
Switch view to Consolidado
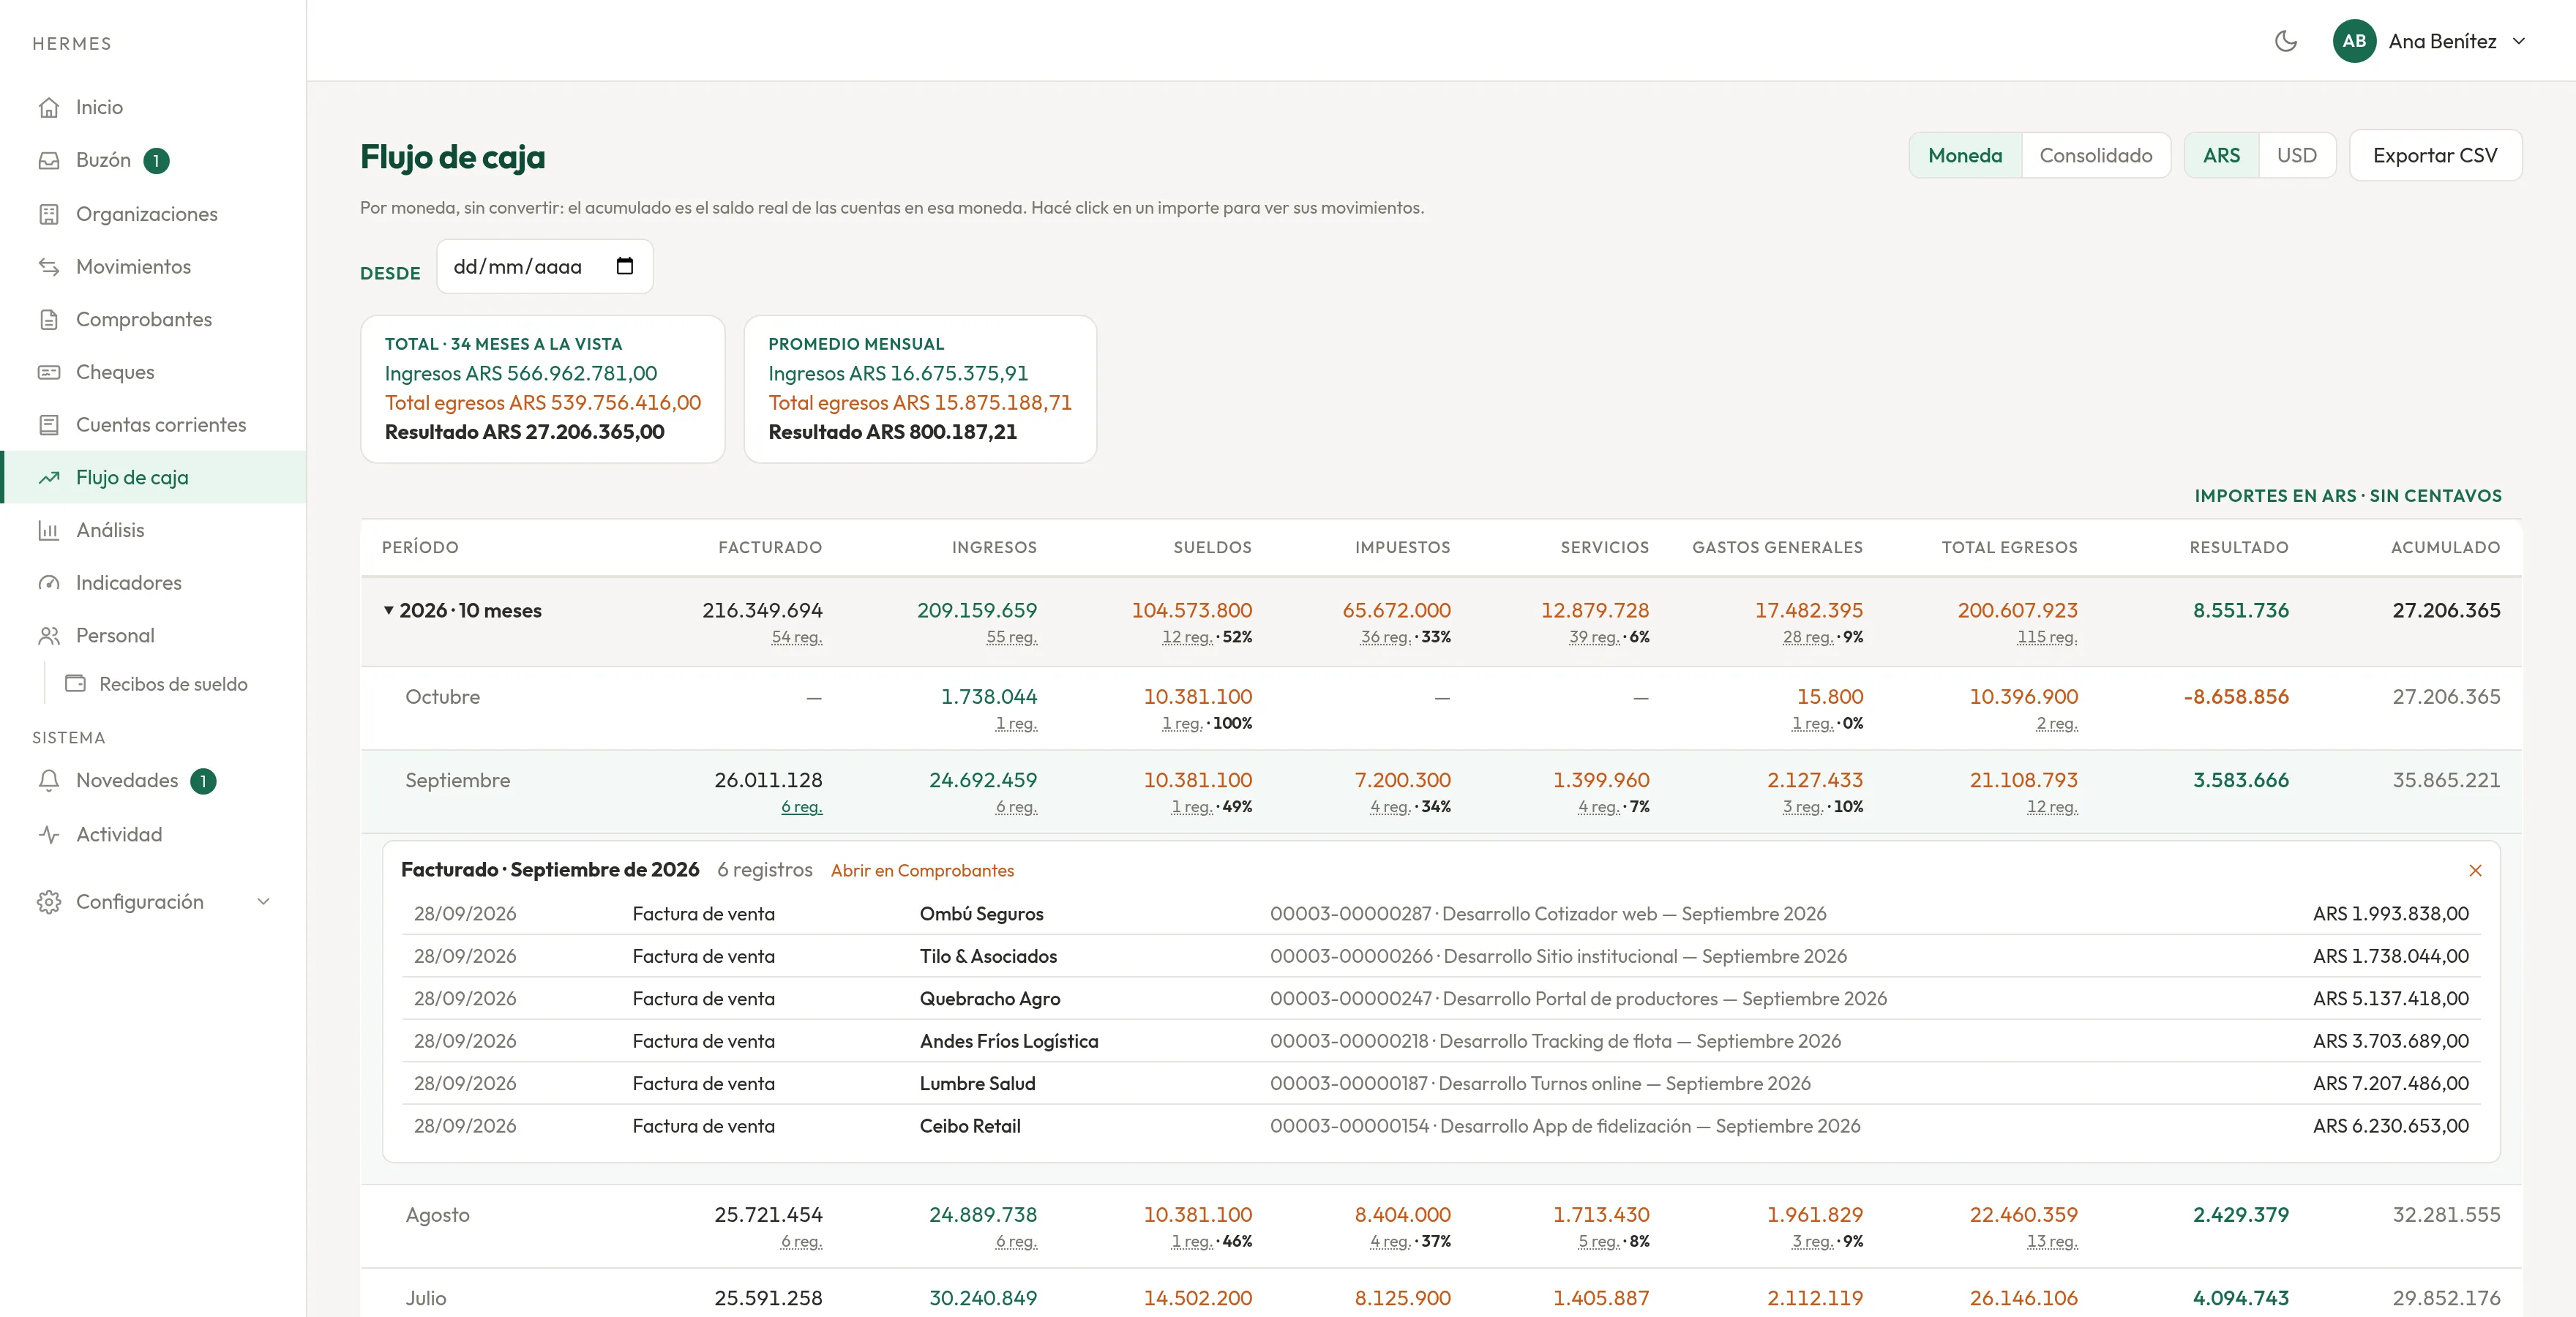tap(2095, 155)
